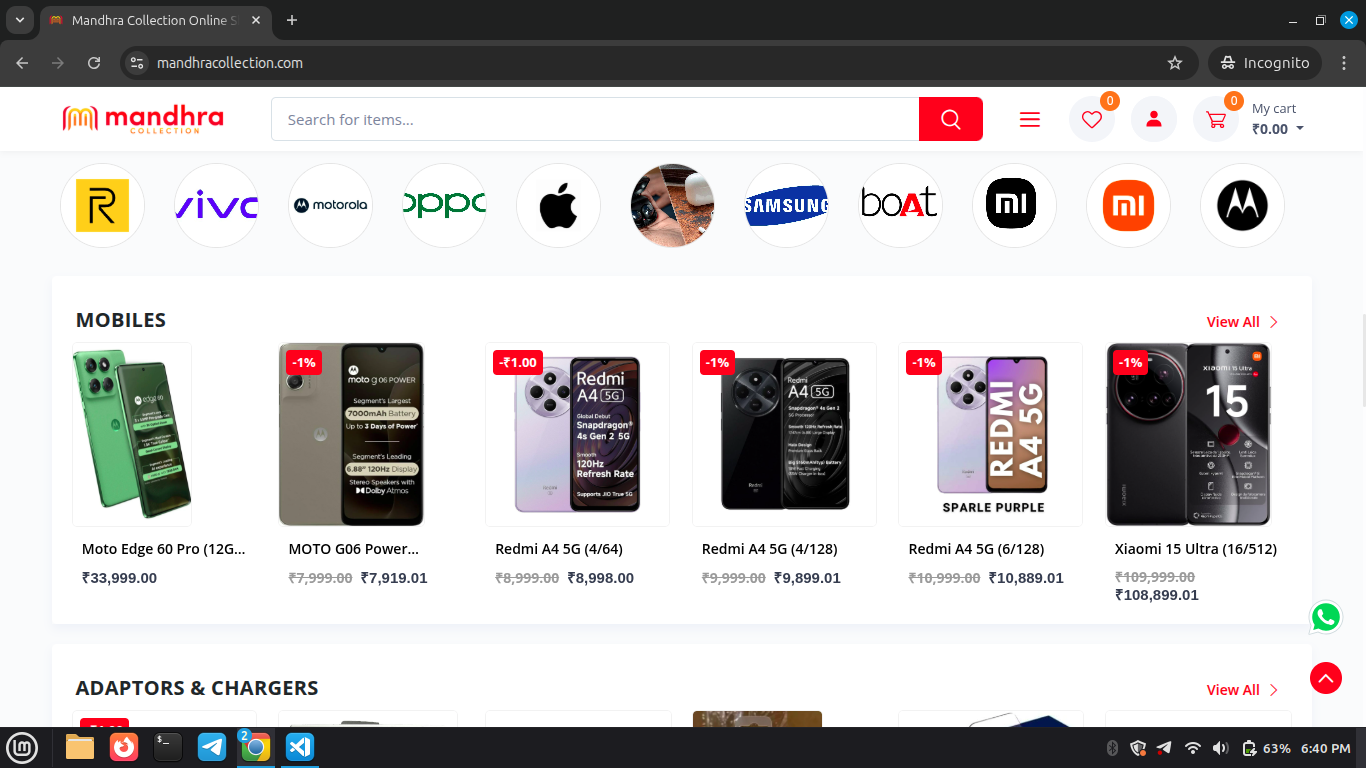Open the Chrome three-dot menu
The image size is (1366, 768).
(1342, 62)
